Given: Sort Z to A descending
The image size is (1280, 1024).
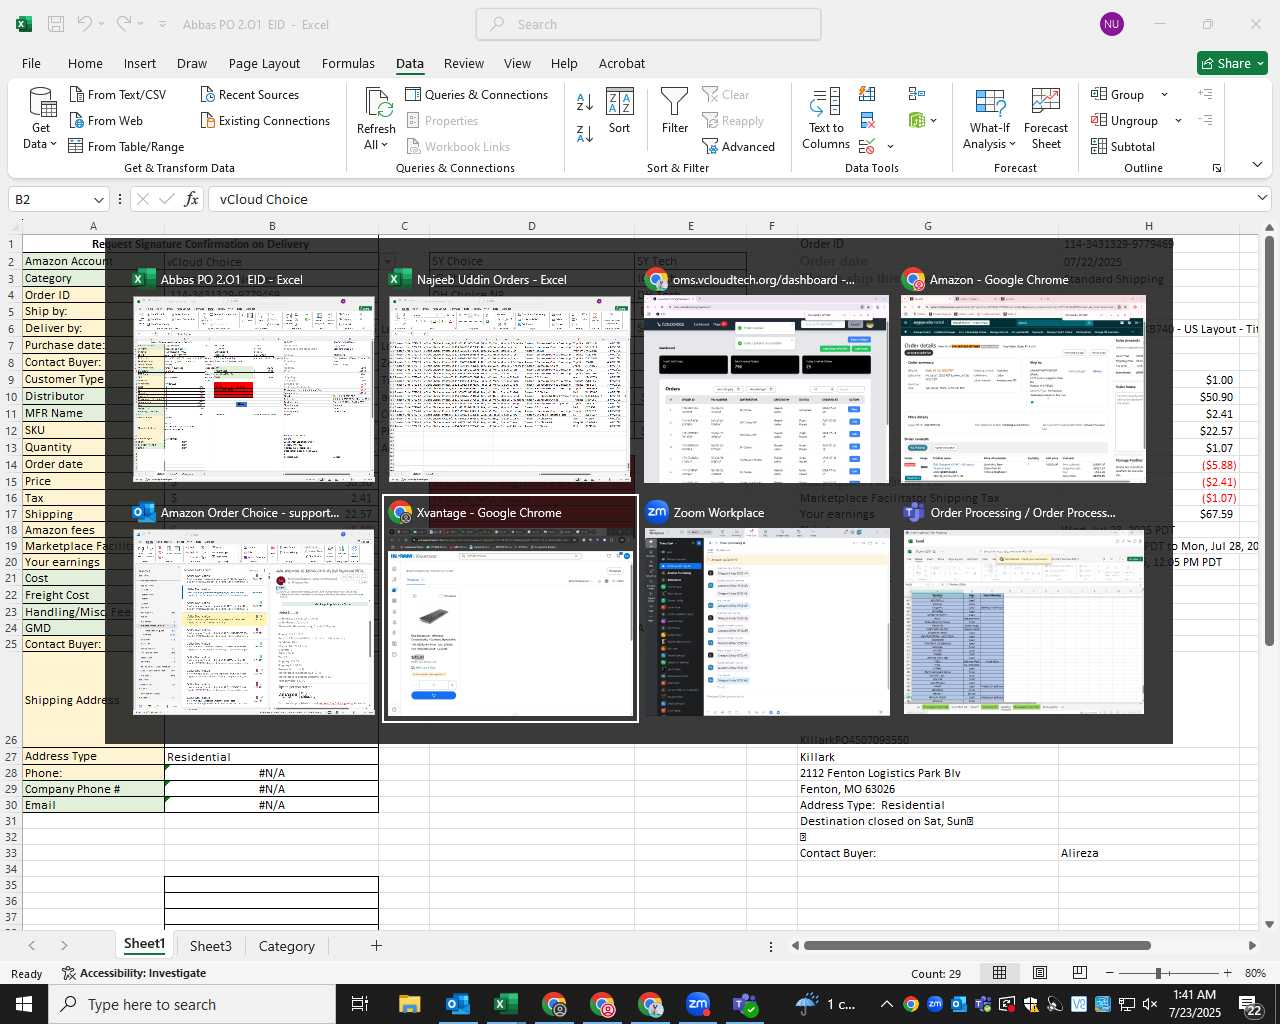Looking at the screenshot, I should pos(585,133).
